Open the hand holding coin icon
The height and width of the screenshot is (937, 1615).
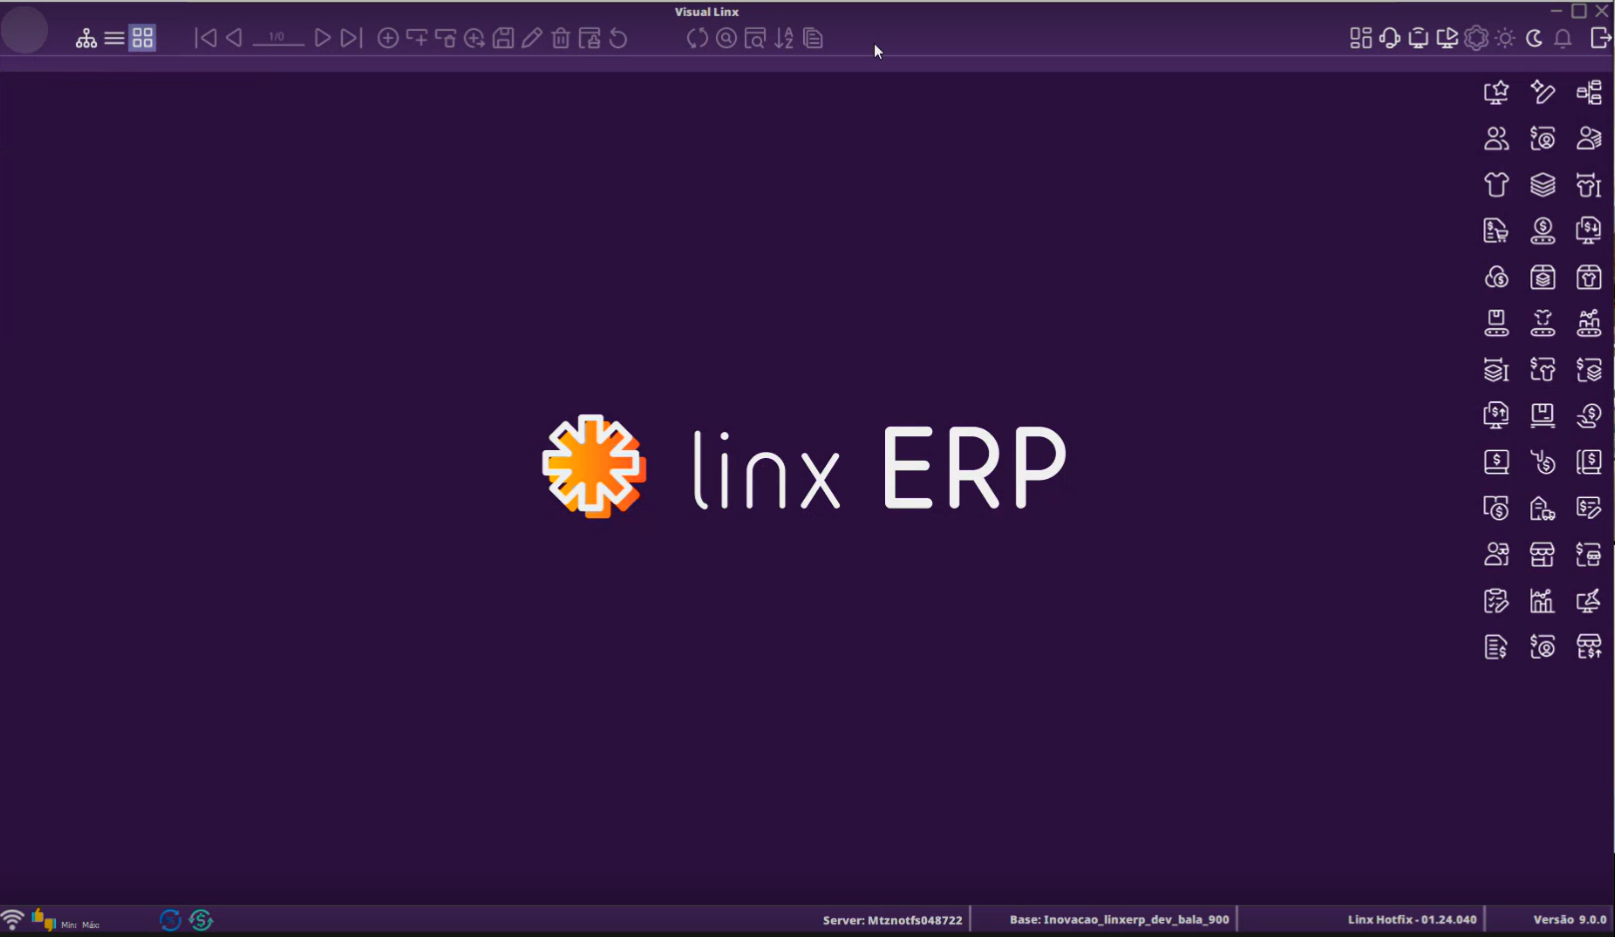click(x=1589, y=415)
